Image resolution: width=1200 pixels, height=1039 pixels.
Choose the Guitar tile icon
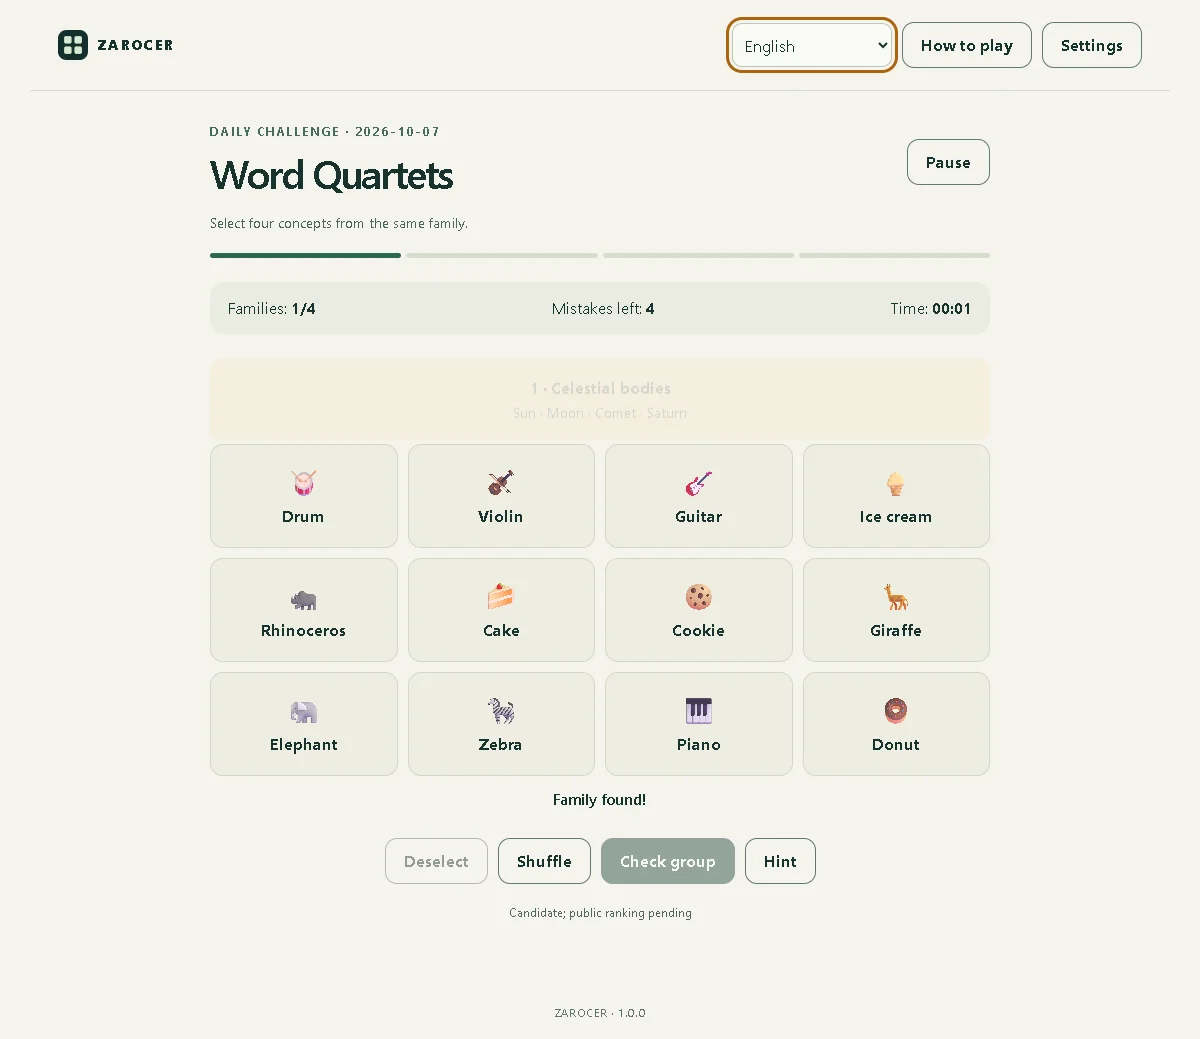coord(698,483)
